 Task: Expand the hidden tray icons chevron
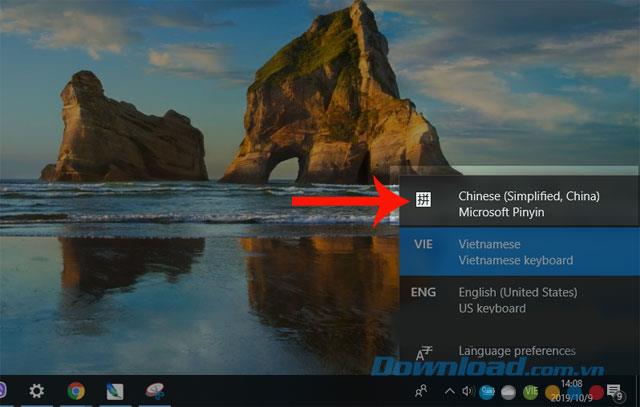click(449, 391)
